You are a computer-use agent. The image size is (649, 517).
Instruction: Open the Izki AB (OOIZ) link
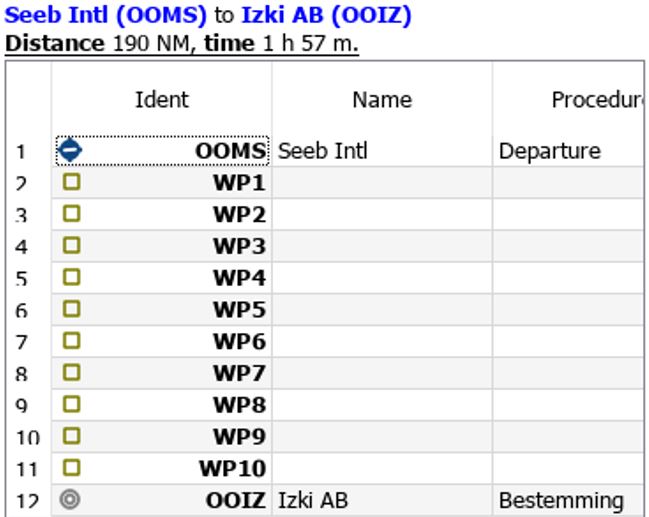(326, 15)
